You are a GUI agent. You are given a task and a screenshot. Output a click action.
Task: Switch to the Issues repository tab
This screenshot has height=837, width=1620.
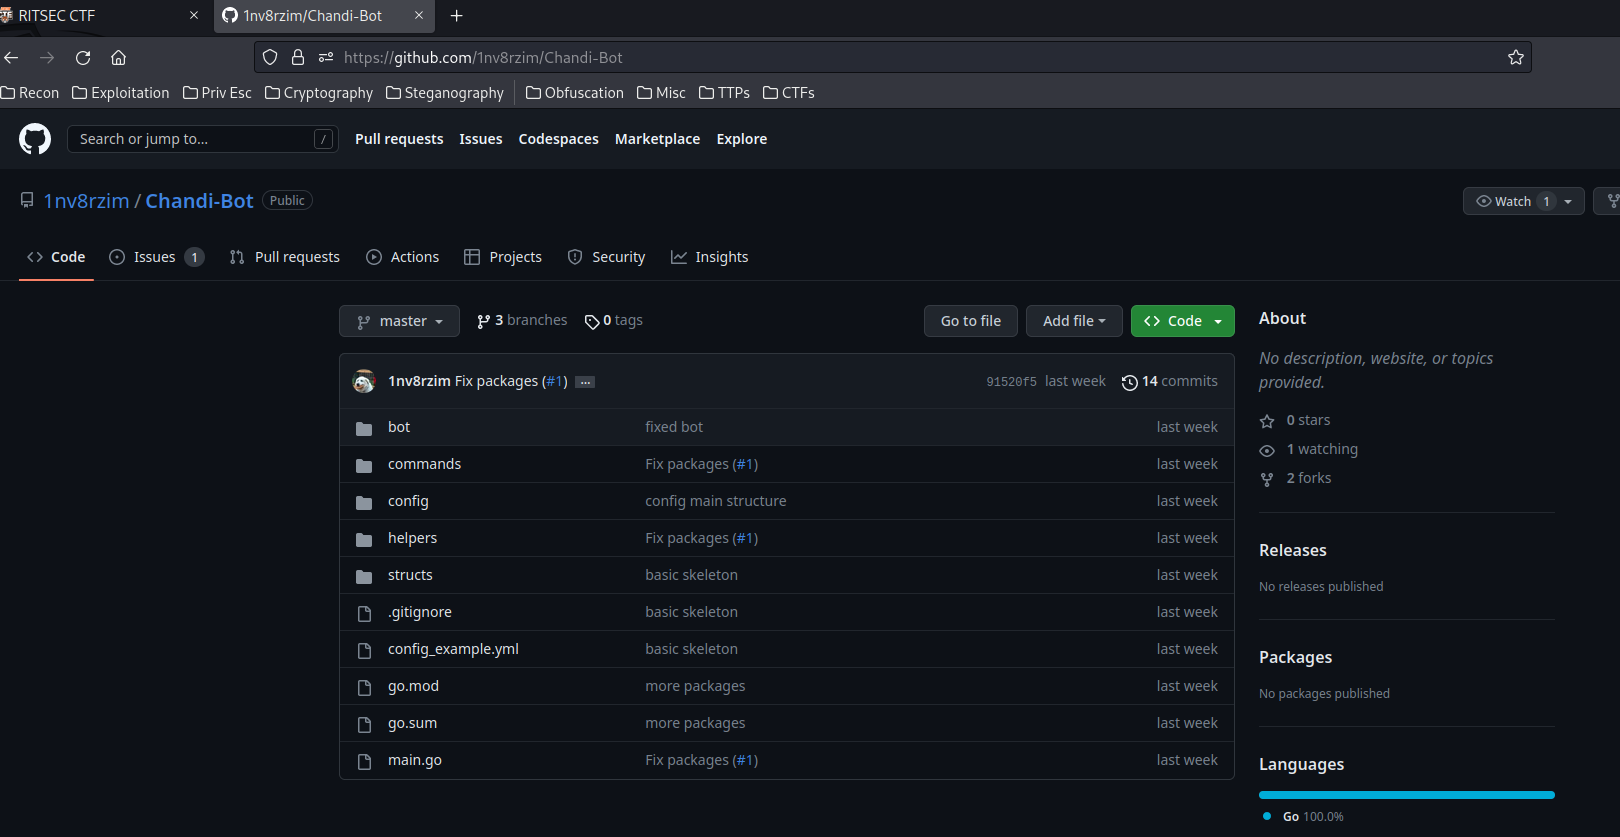(x=157, y=257)
